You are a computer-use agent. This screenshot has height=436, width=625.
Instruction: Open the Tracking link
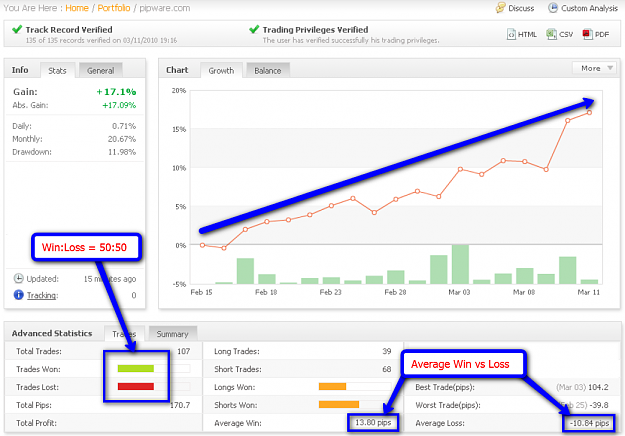point(42,295)
